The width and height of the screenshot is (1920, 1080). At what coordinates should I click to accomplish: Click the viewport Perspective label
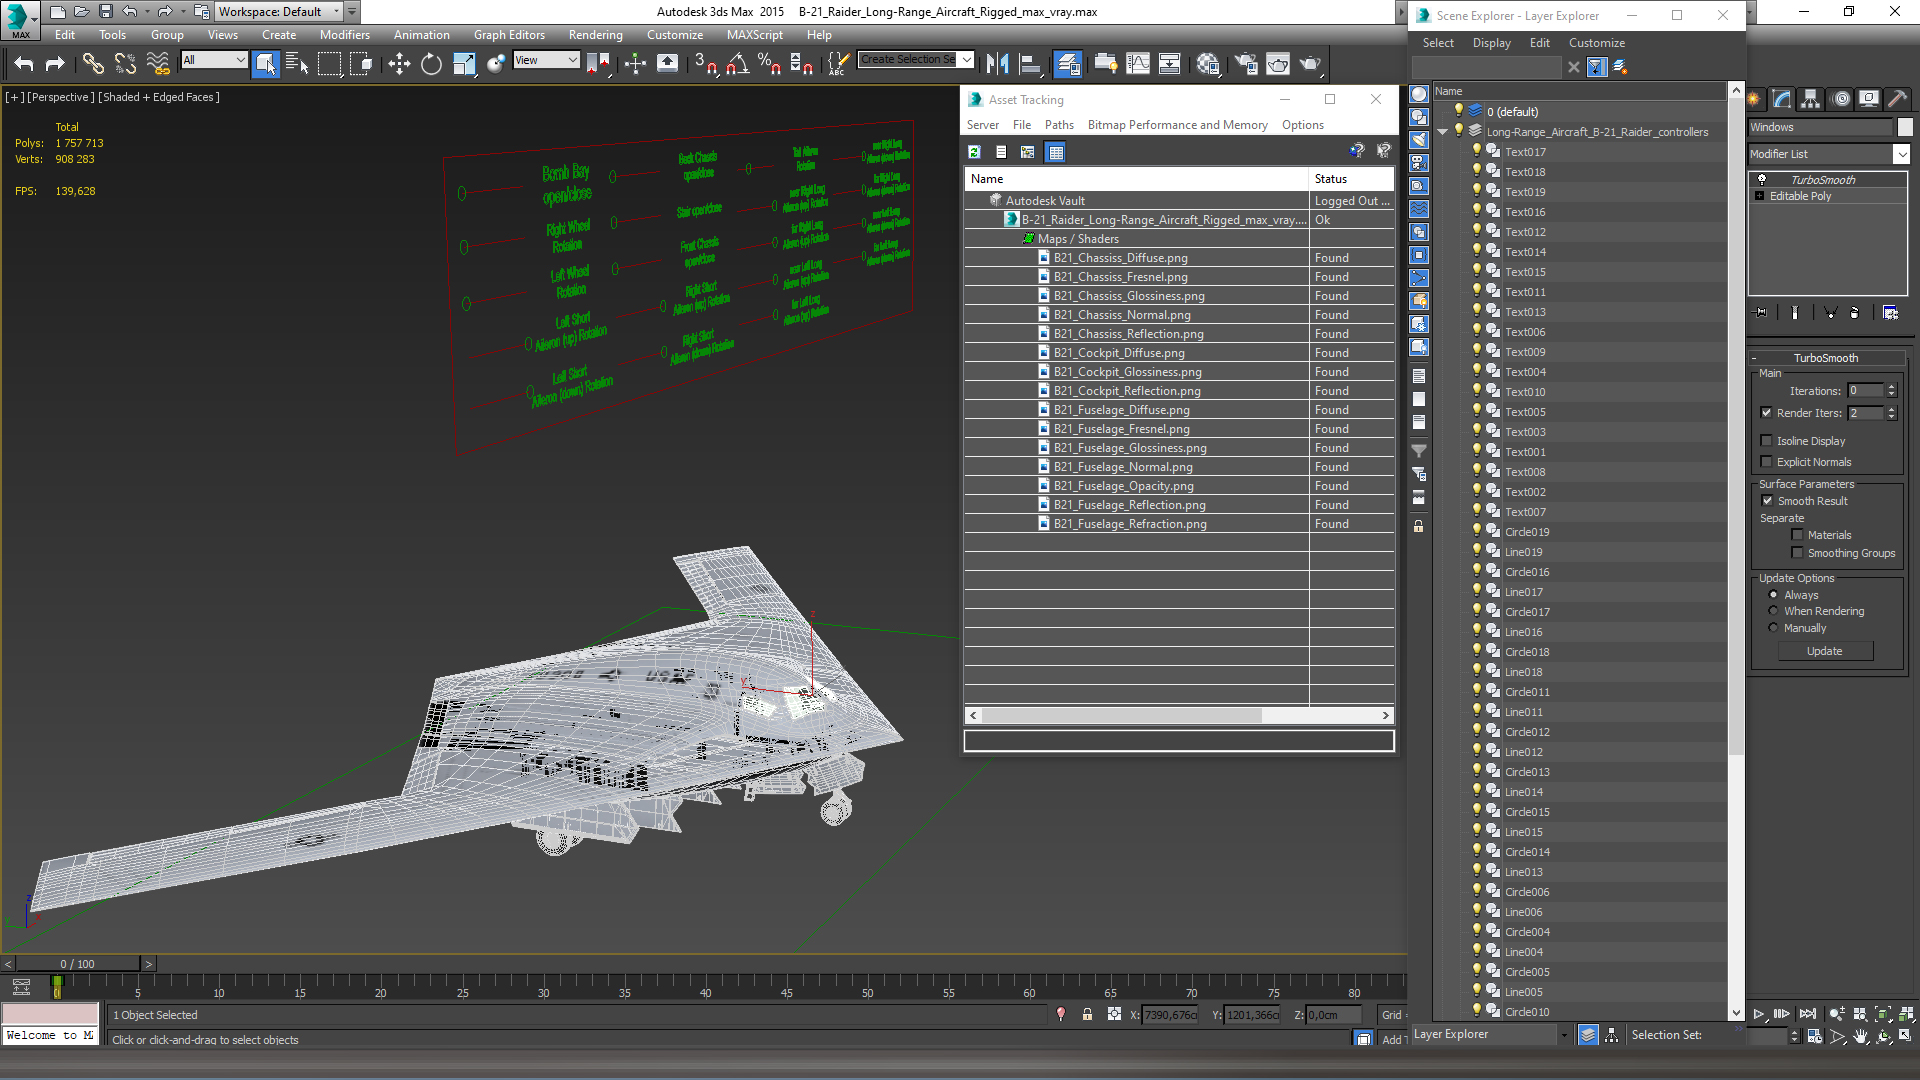[x=60, y=97]
